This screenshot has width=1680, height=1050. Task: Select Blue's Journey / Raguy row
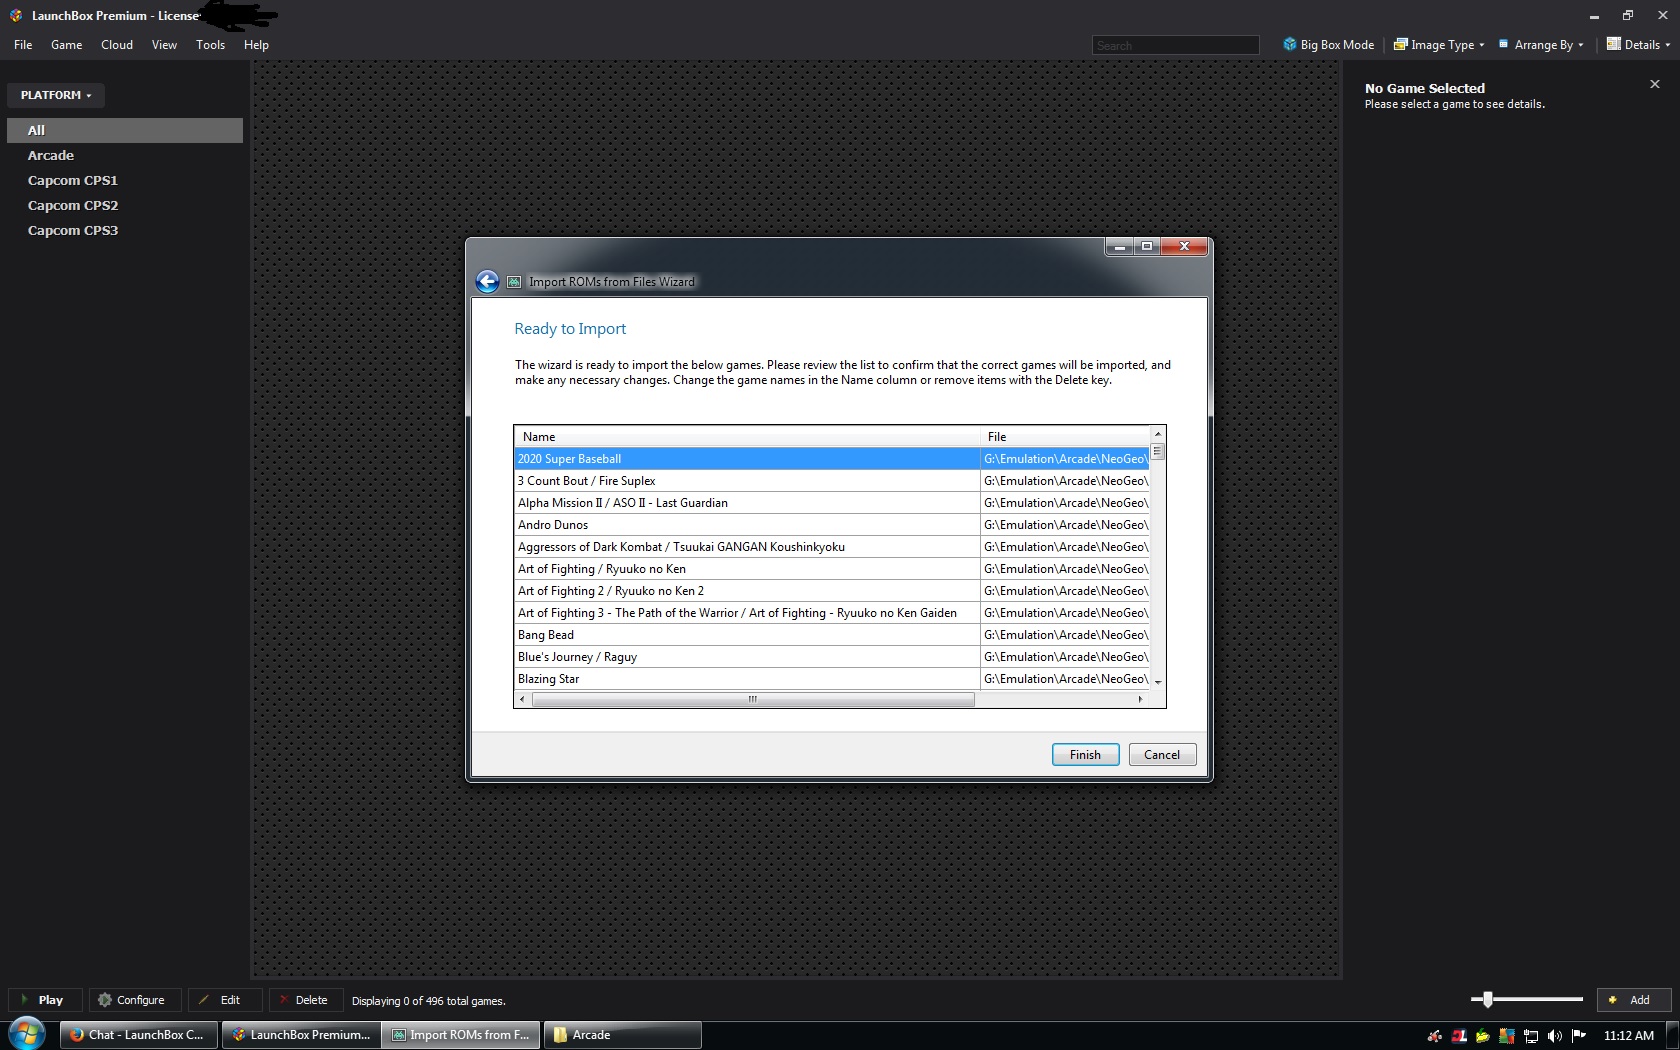click(831, 657)
